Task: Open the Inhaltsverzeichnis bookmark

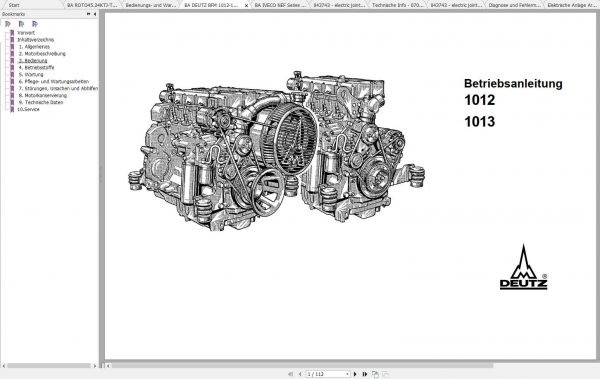Action: click(36, 40)
